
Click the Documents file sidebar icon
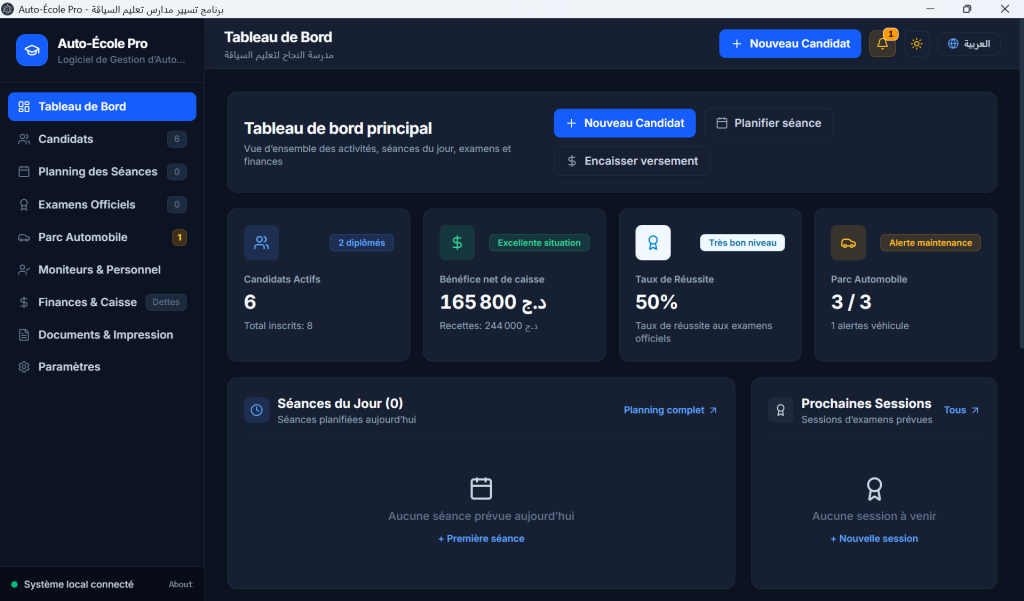point(24,334)
